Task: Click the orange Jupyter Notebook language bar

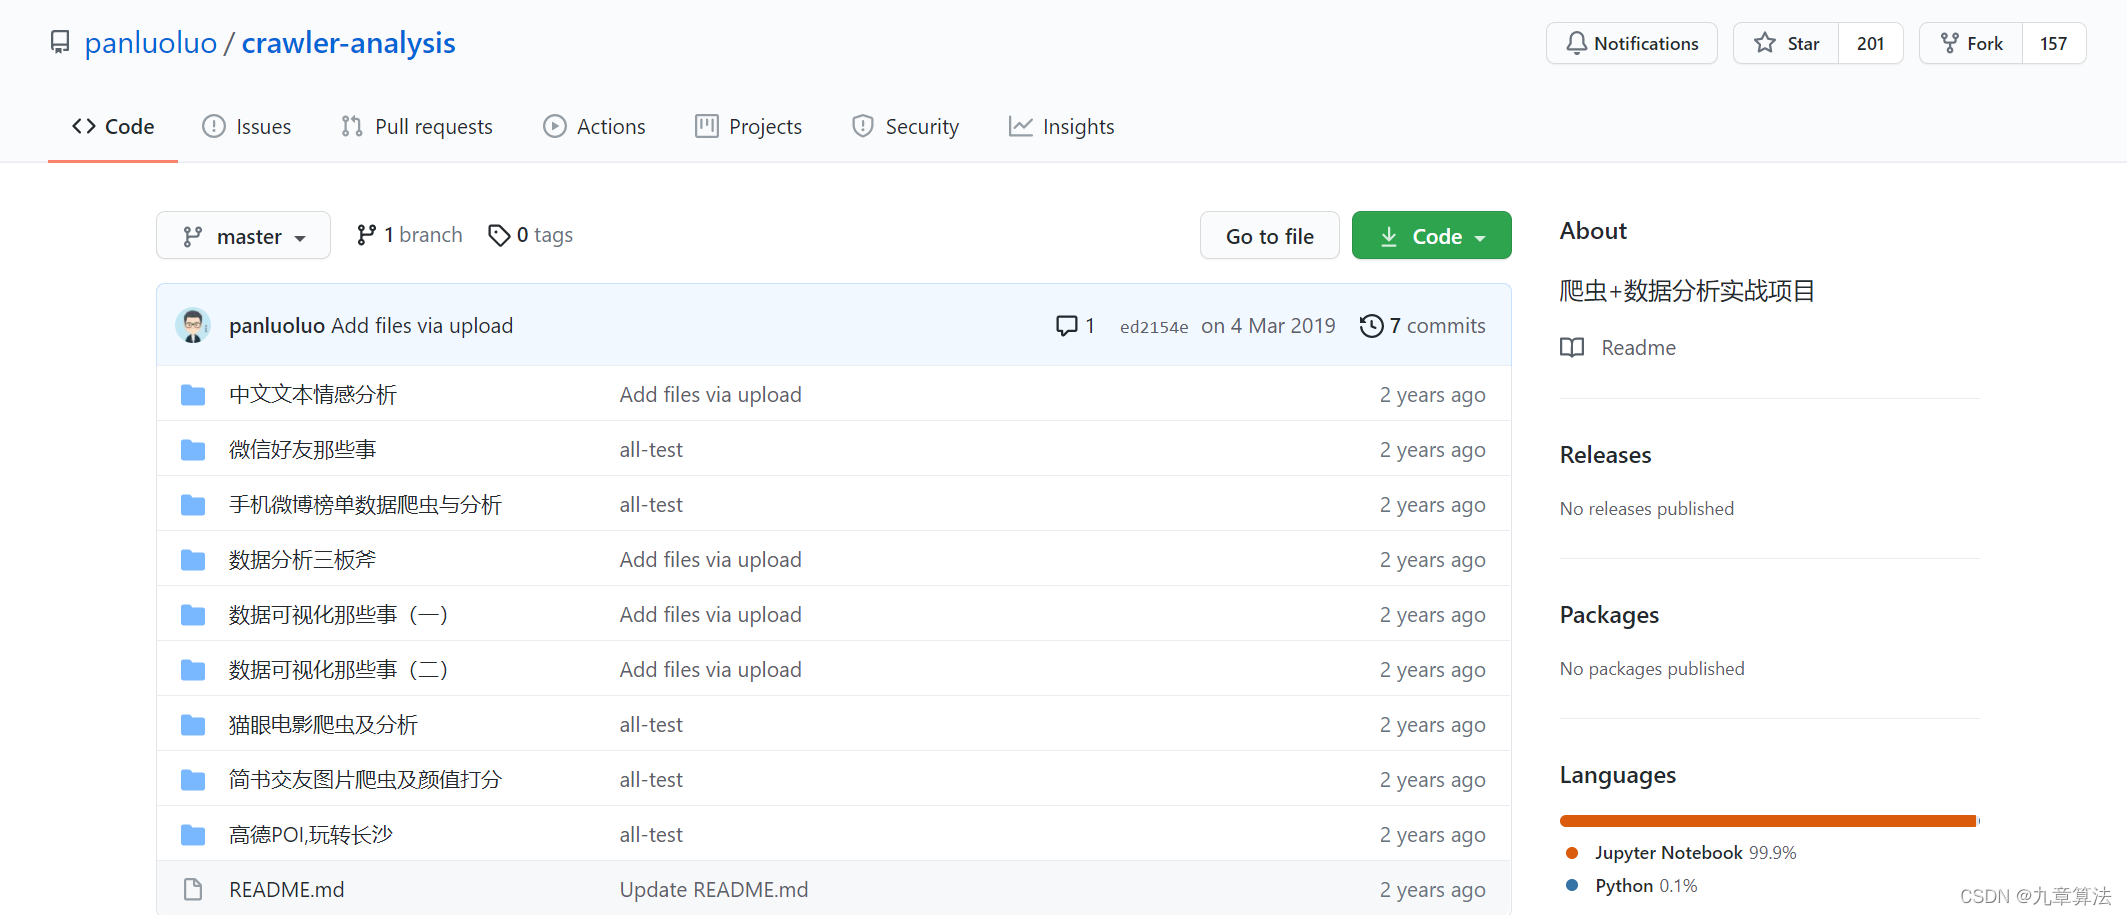Action: [x=1768, y=821]
